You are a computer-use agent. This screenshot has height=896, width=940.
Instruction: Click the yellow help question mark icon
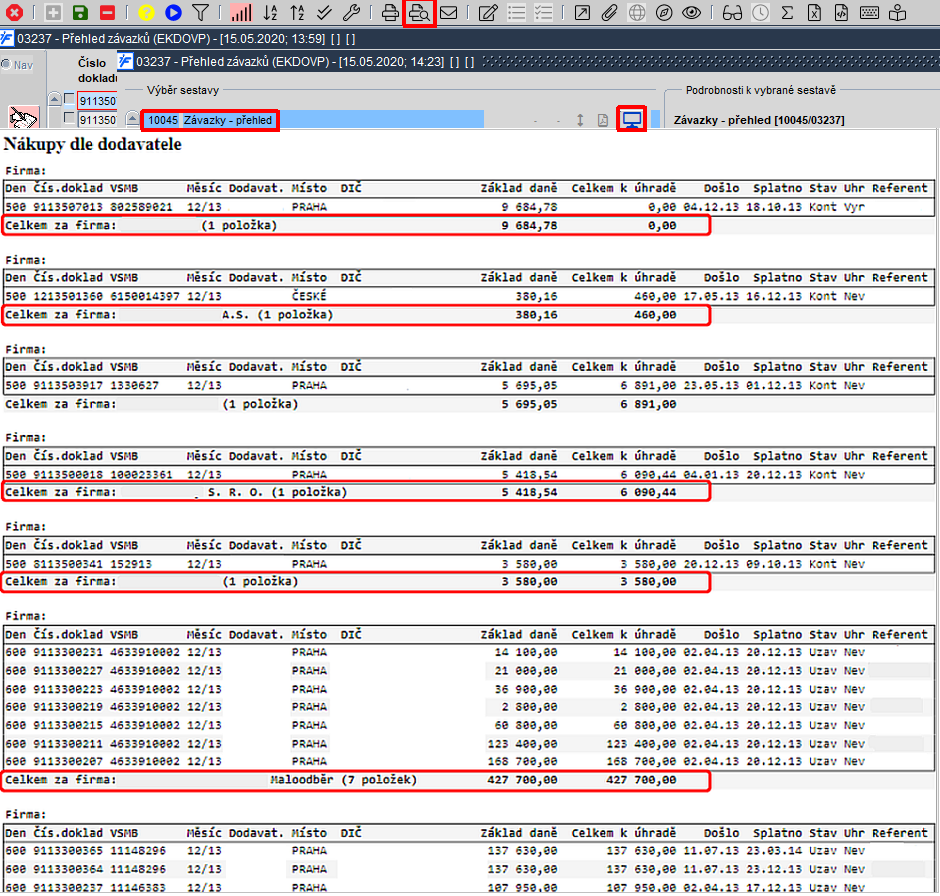(x=146, y=13)
